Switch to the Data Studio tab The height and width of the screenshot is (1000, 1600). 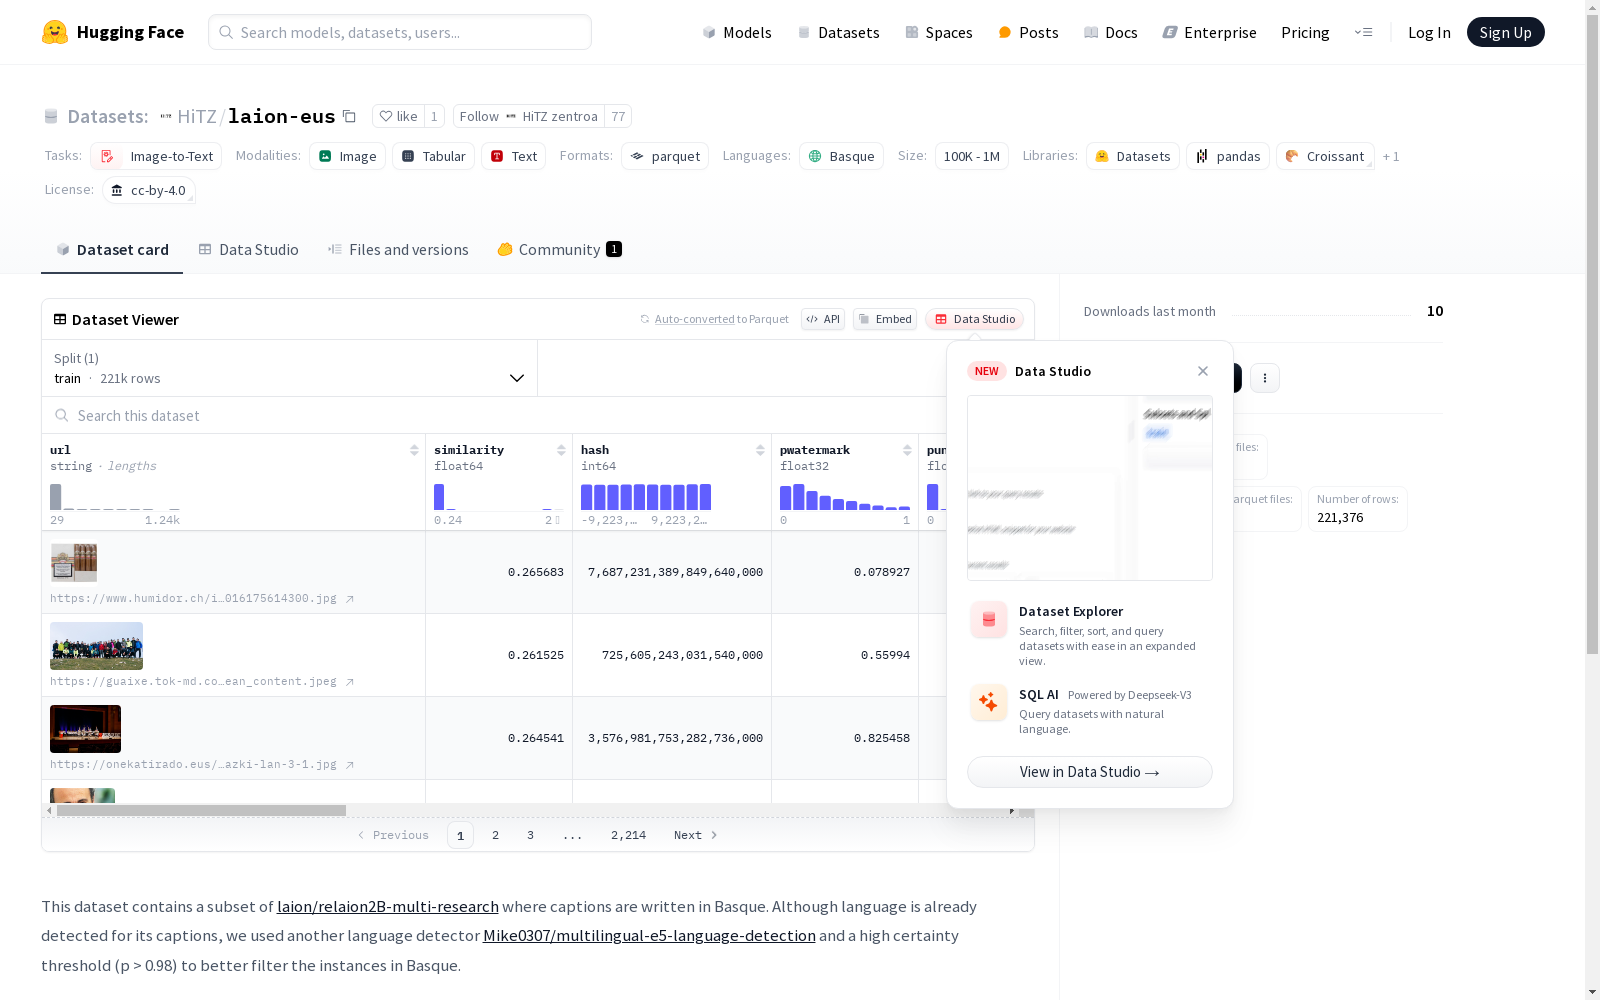coord(249,250)
